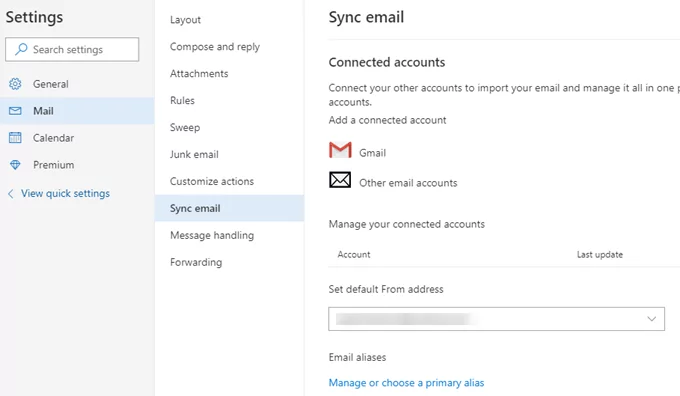The height and width of the screenshot is (396, 680).
Task: Click the magnifier icon in Search settings
Action: (x=21, y=49)
